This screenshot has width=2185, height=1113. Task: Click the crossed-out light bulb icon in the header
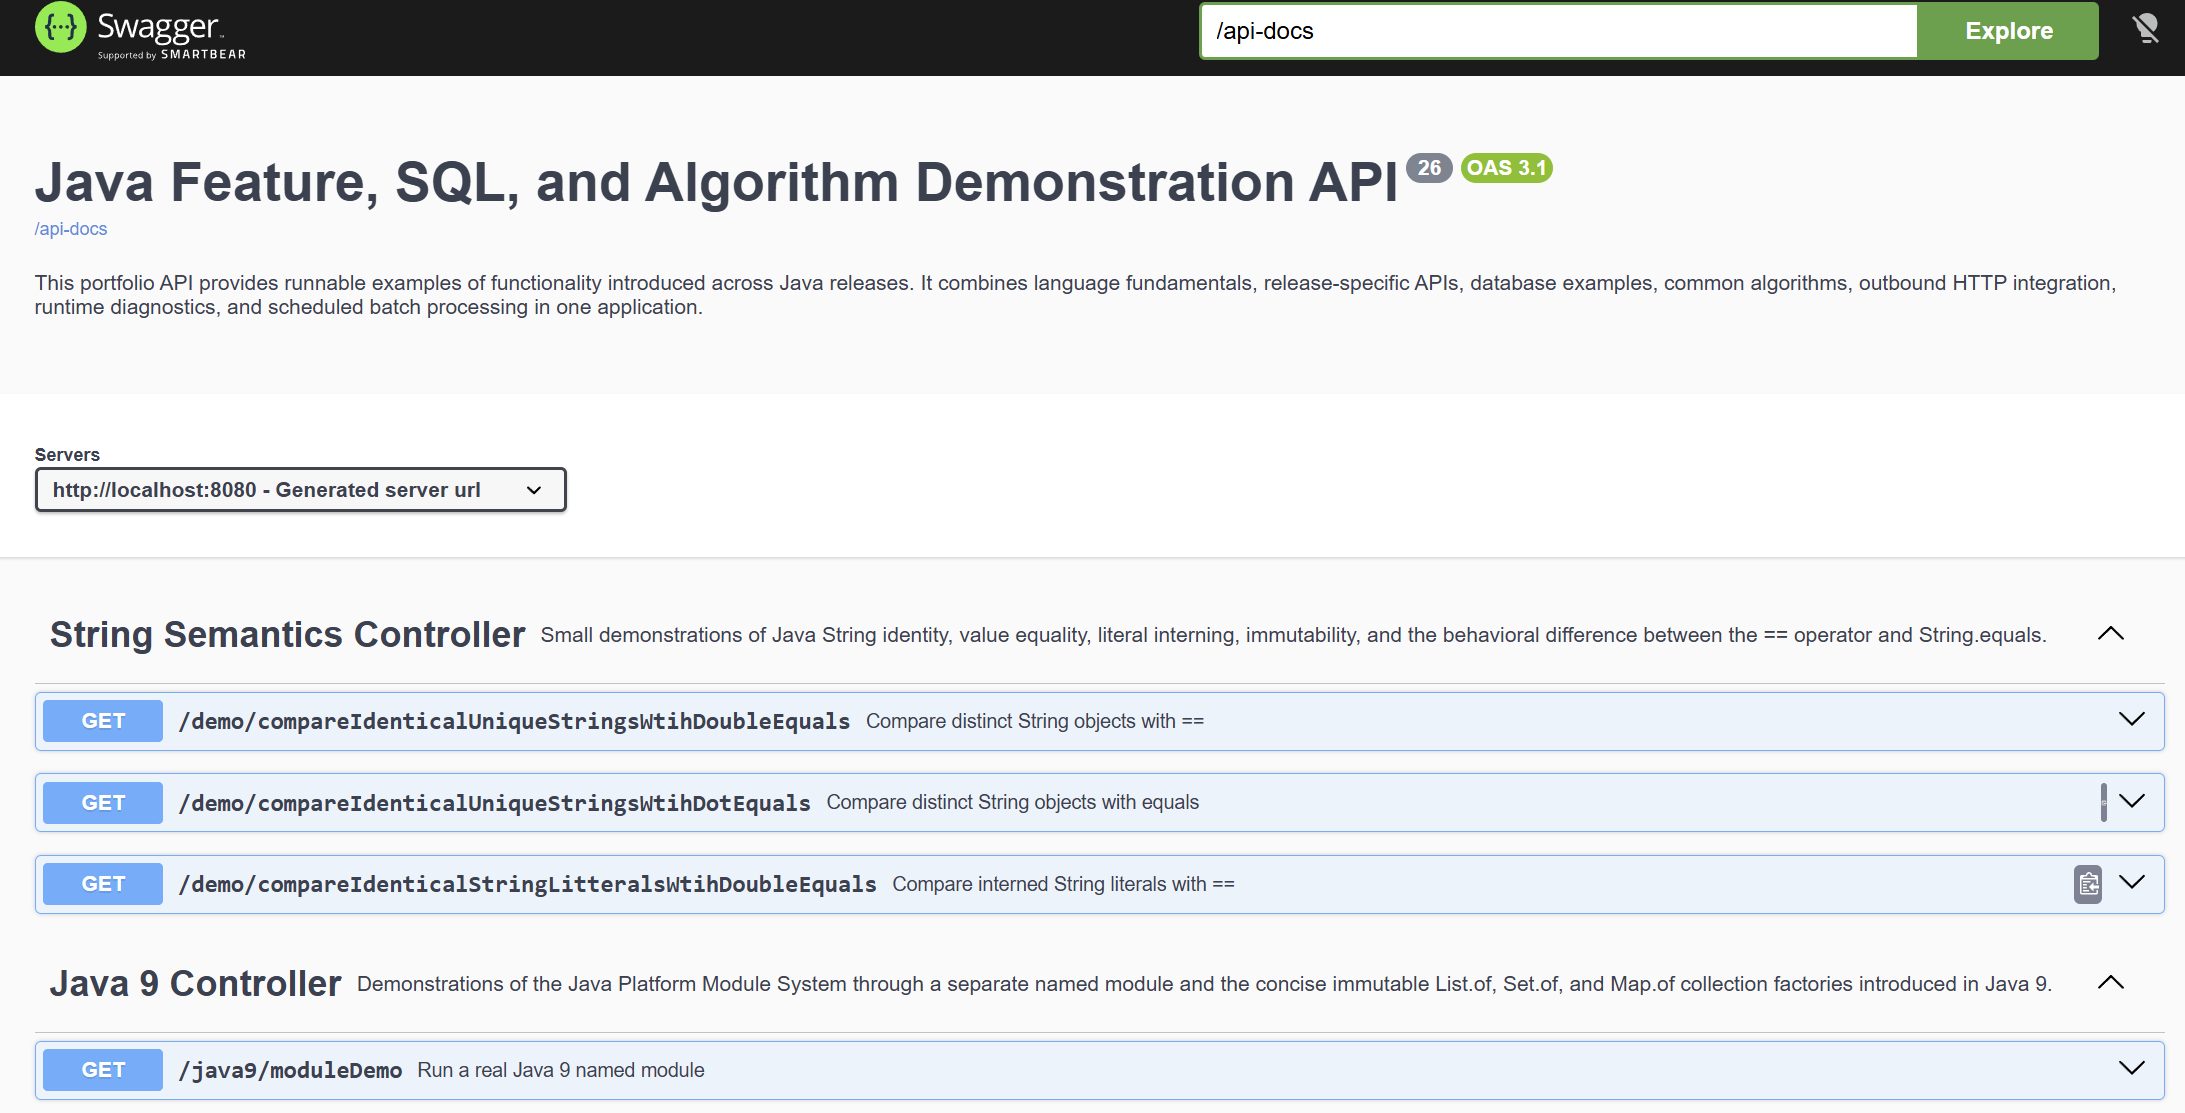click(2145, 29)
